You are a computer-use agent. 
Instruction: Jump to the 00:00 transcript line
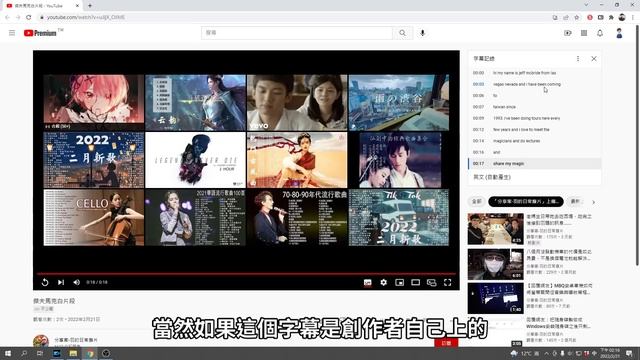point(534,73)
